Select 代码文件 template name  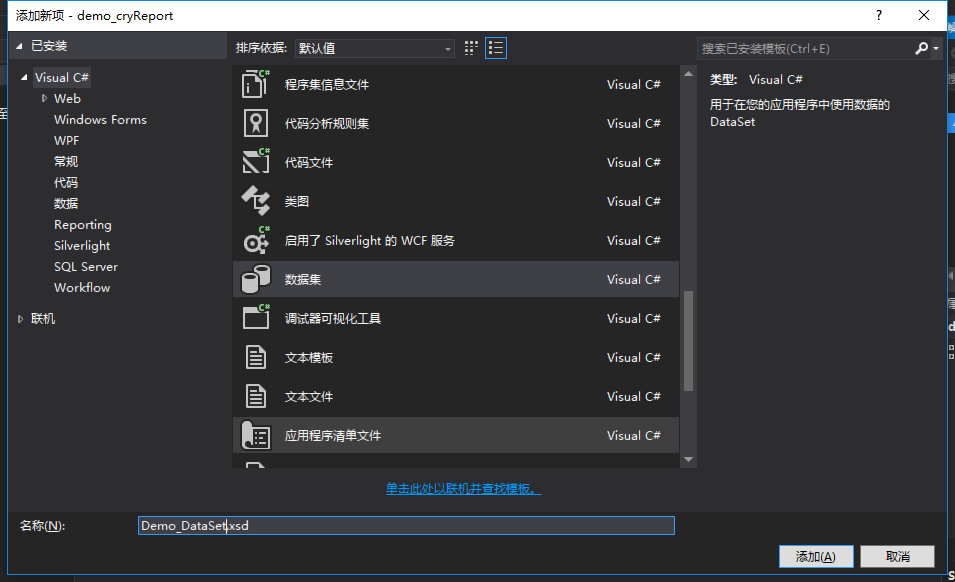pyautogui.click(x=309, y=163)
